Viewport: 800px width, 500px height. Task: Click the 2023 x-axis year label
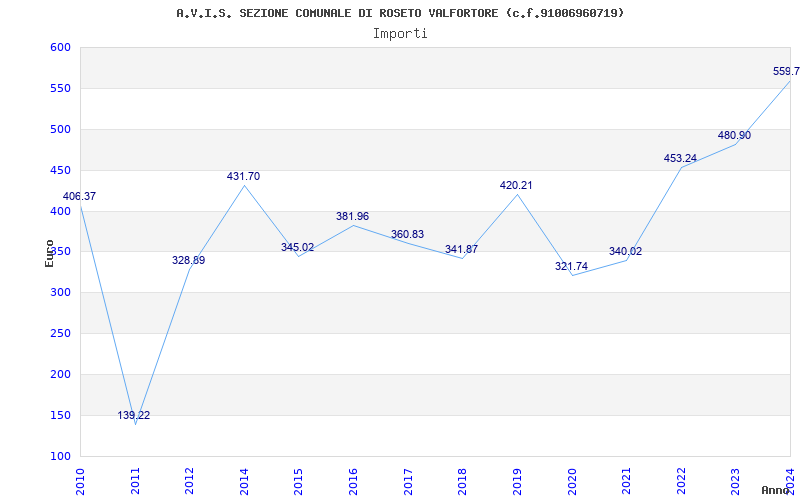point(735,481)
